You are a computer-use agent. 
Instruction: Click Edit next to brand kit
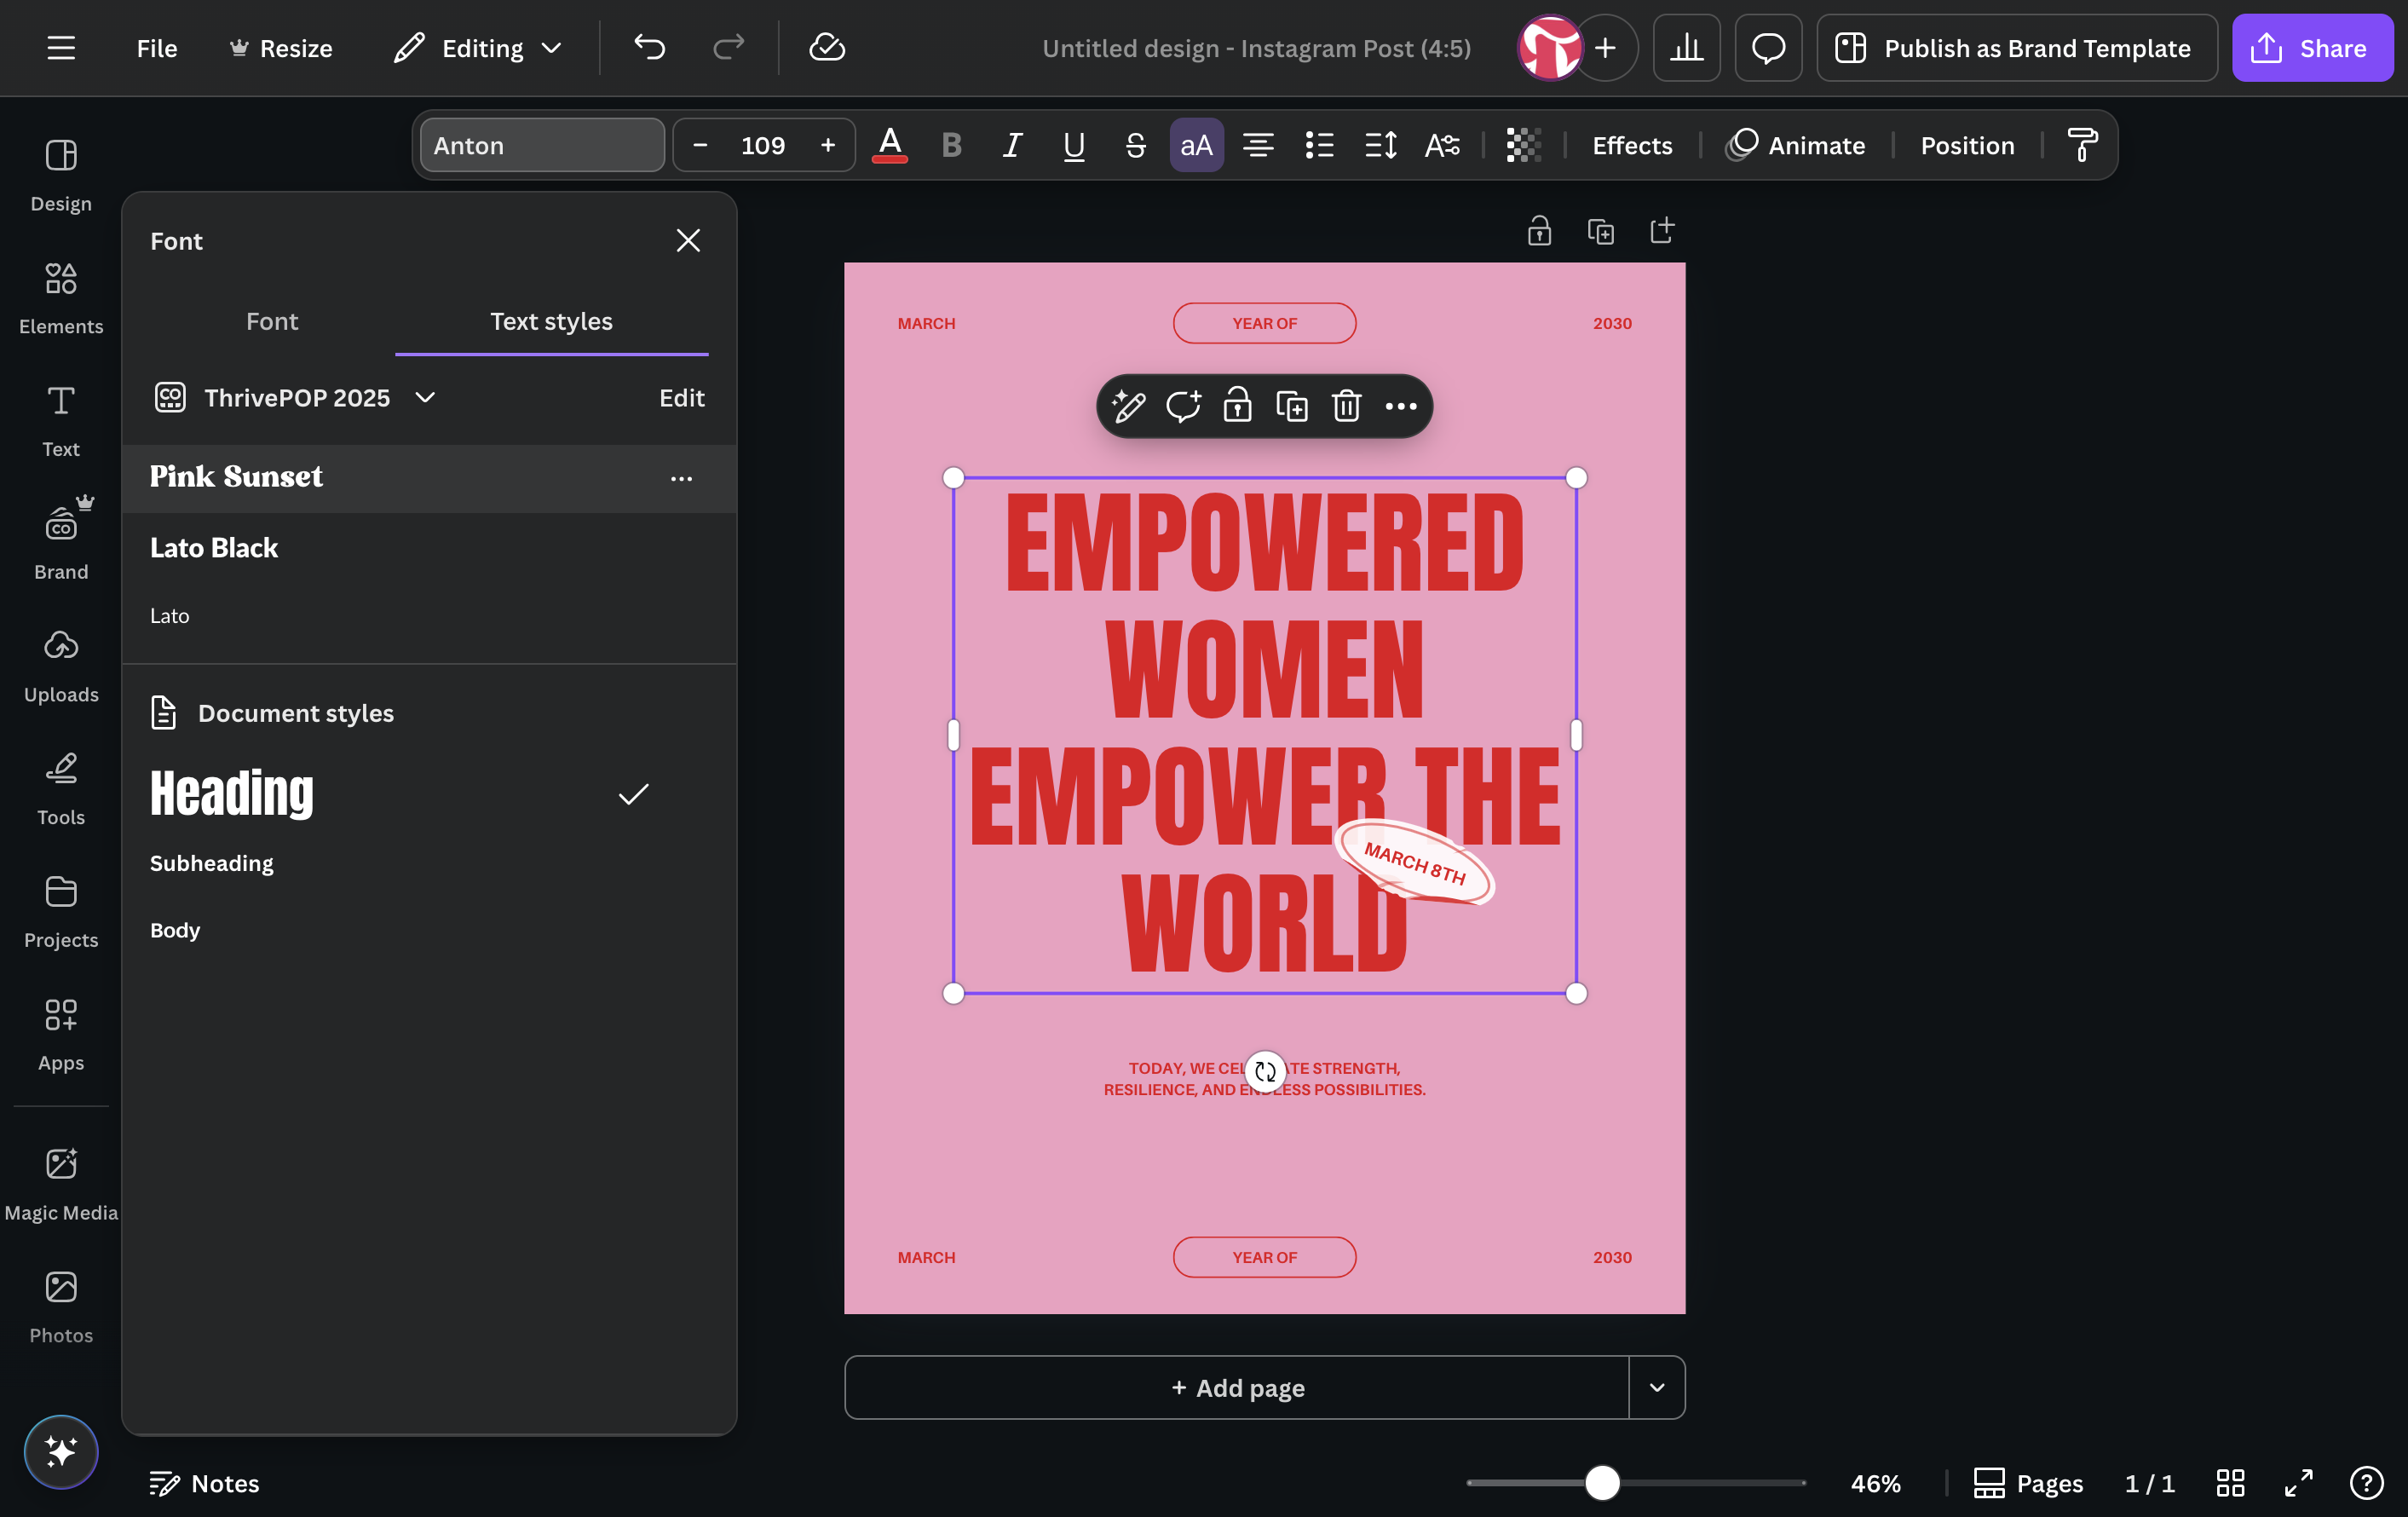pyautogui.click(x=681, y=398)
